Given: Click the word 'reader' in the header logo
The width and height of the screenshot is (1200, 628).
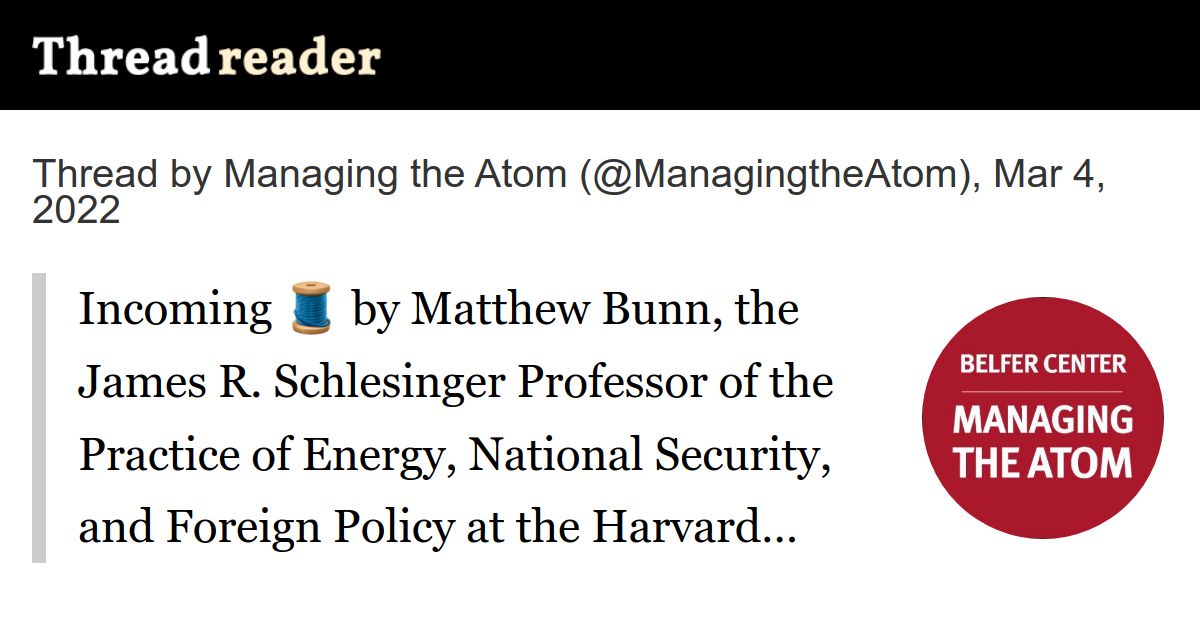Looking at the screenshot, I should 298,57.
